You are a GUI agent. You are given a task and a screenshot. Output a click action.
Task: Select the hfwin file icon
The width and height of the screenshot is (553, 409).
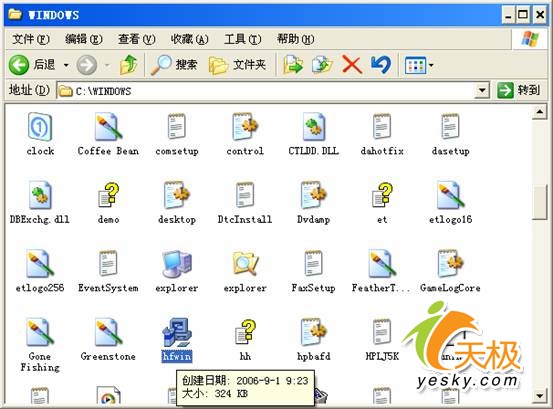point(177,332)
